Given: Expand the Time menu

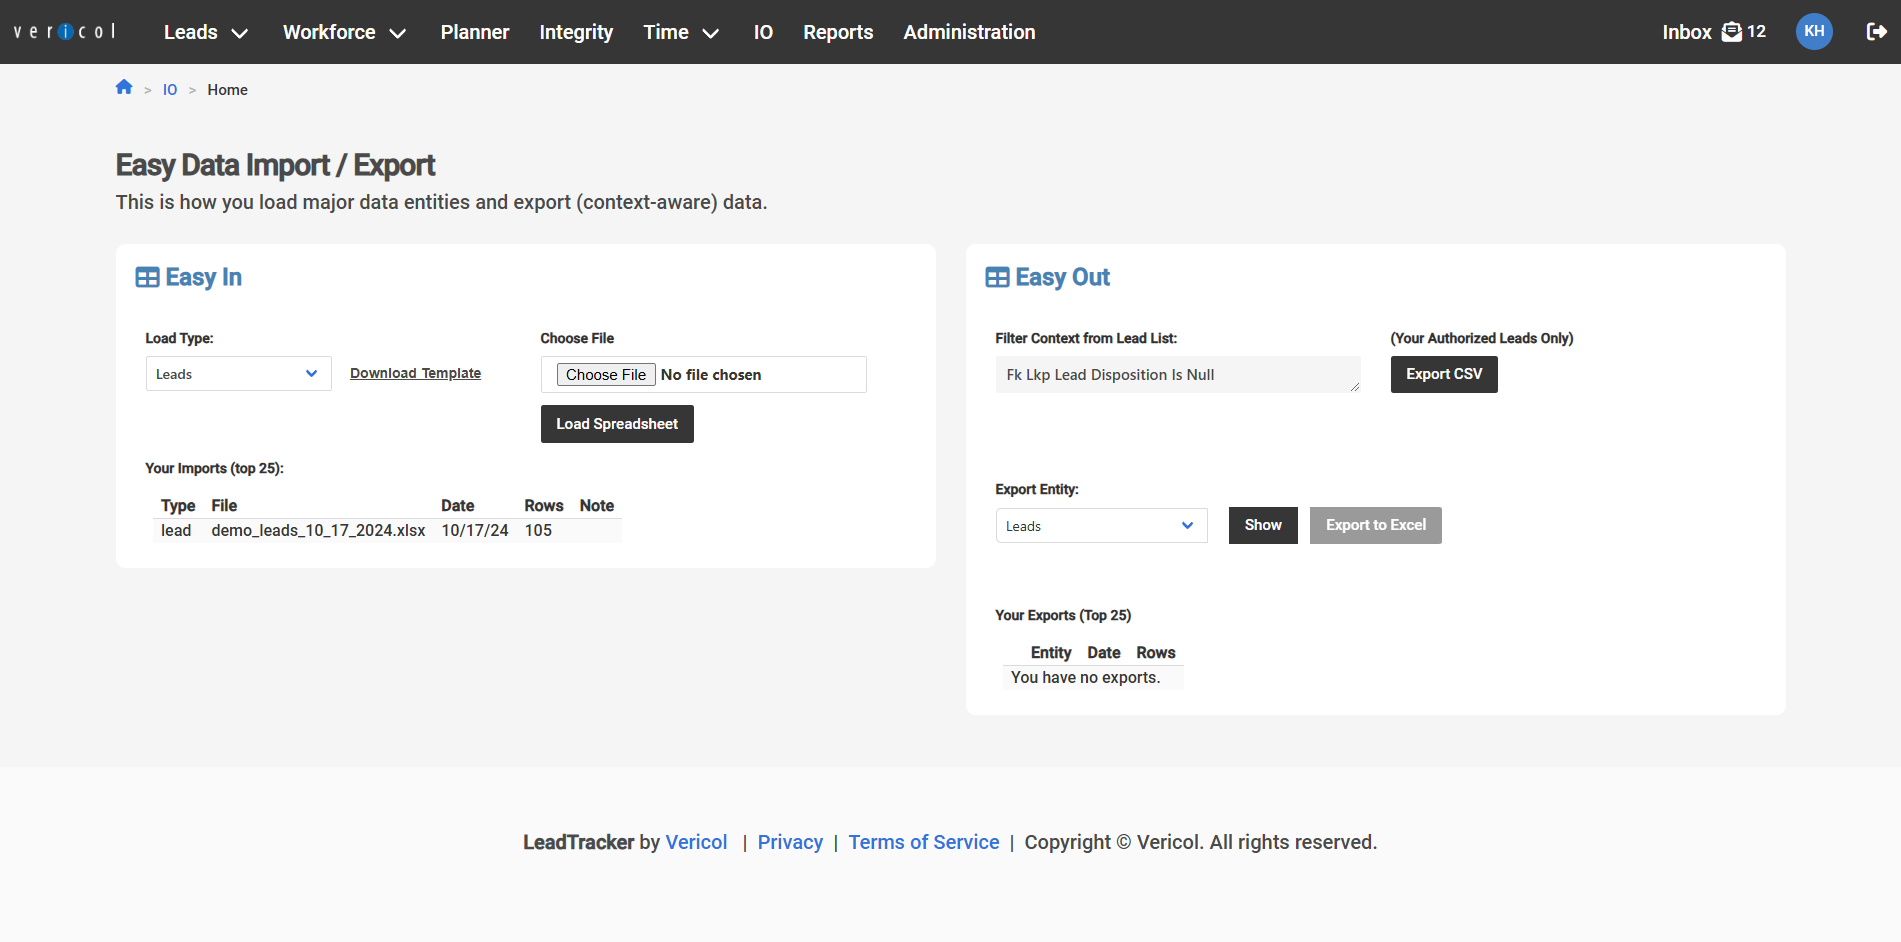Looking at the screenshot, I should click(680, 32).
